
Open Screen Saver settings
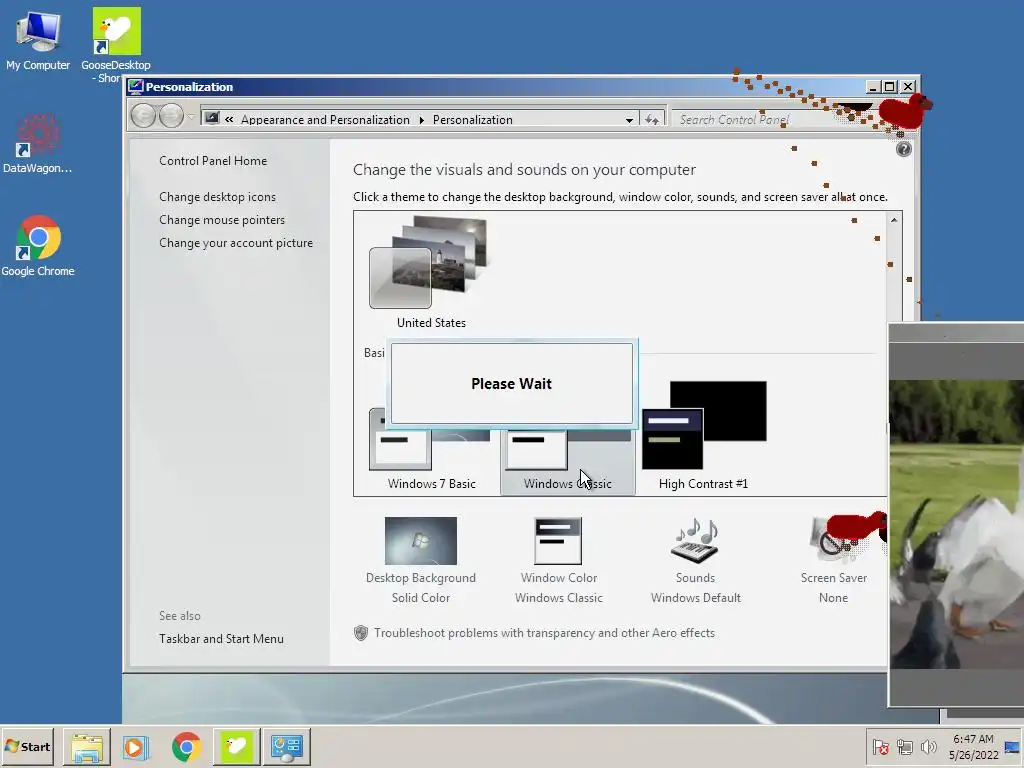point(833,560)
